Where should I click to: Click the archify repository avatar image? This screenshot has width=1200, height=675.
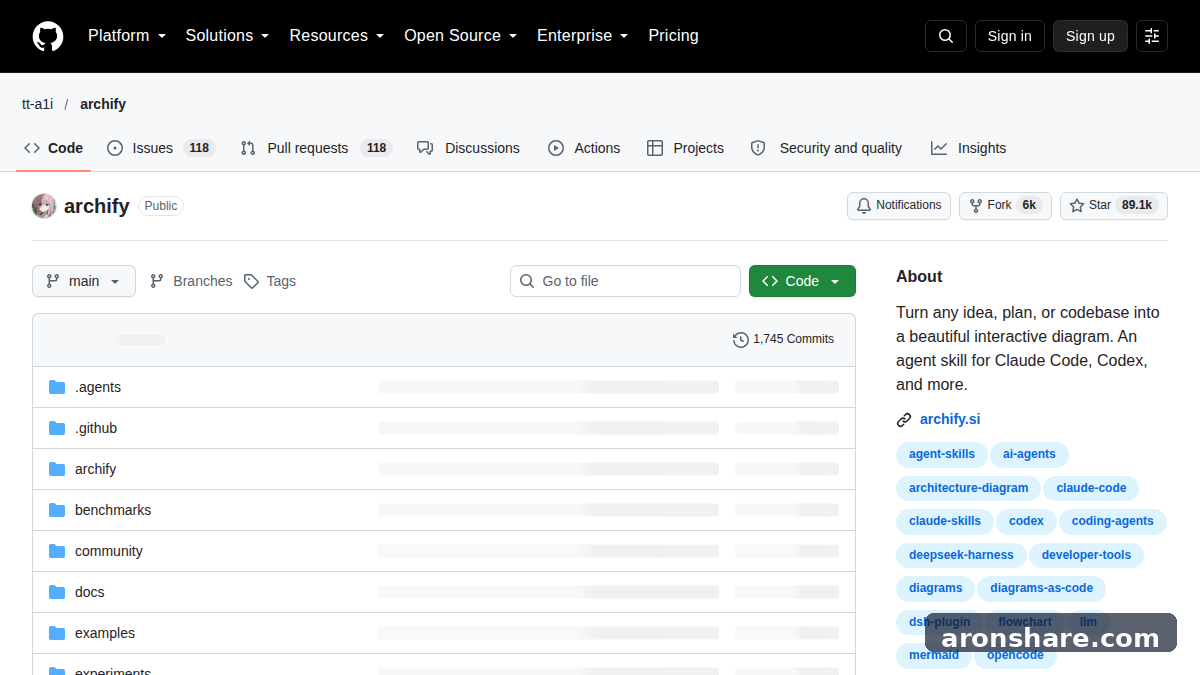coord(44,206)
